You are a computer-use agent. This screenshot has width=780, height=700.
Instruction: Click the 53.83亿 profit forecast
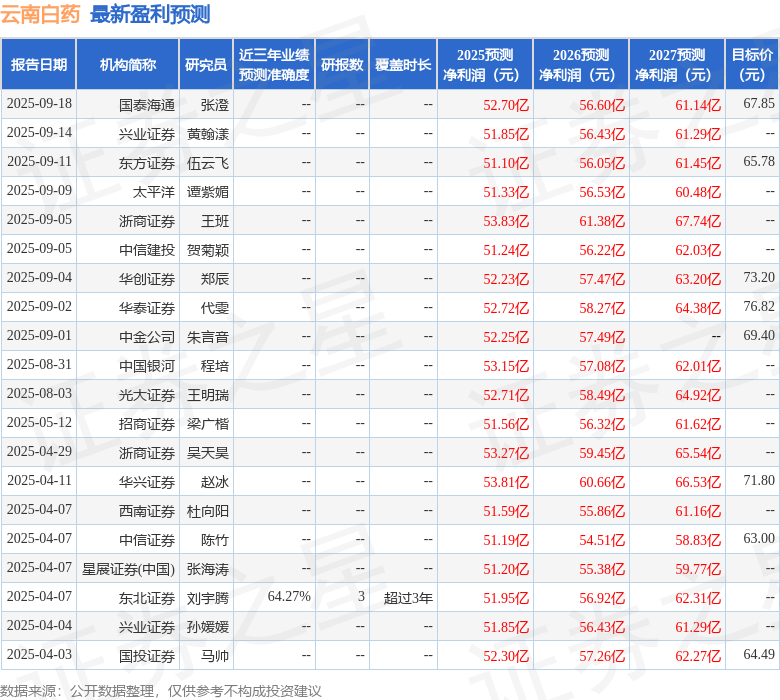click(x=506, y=221)
